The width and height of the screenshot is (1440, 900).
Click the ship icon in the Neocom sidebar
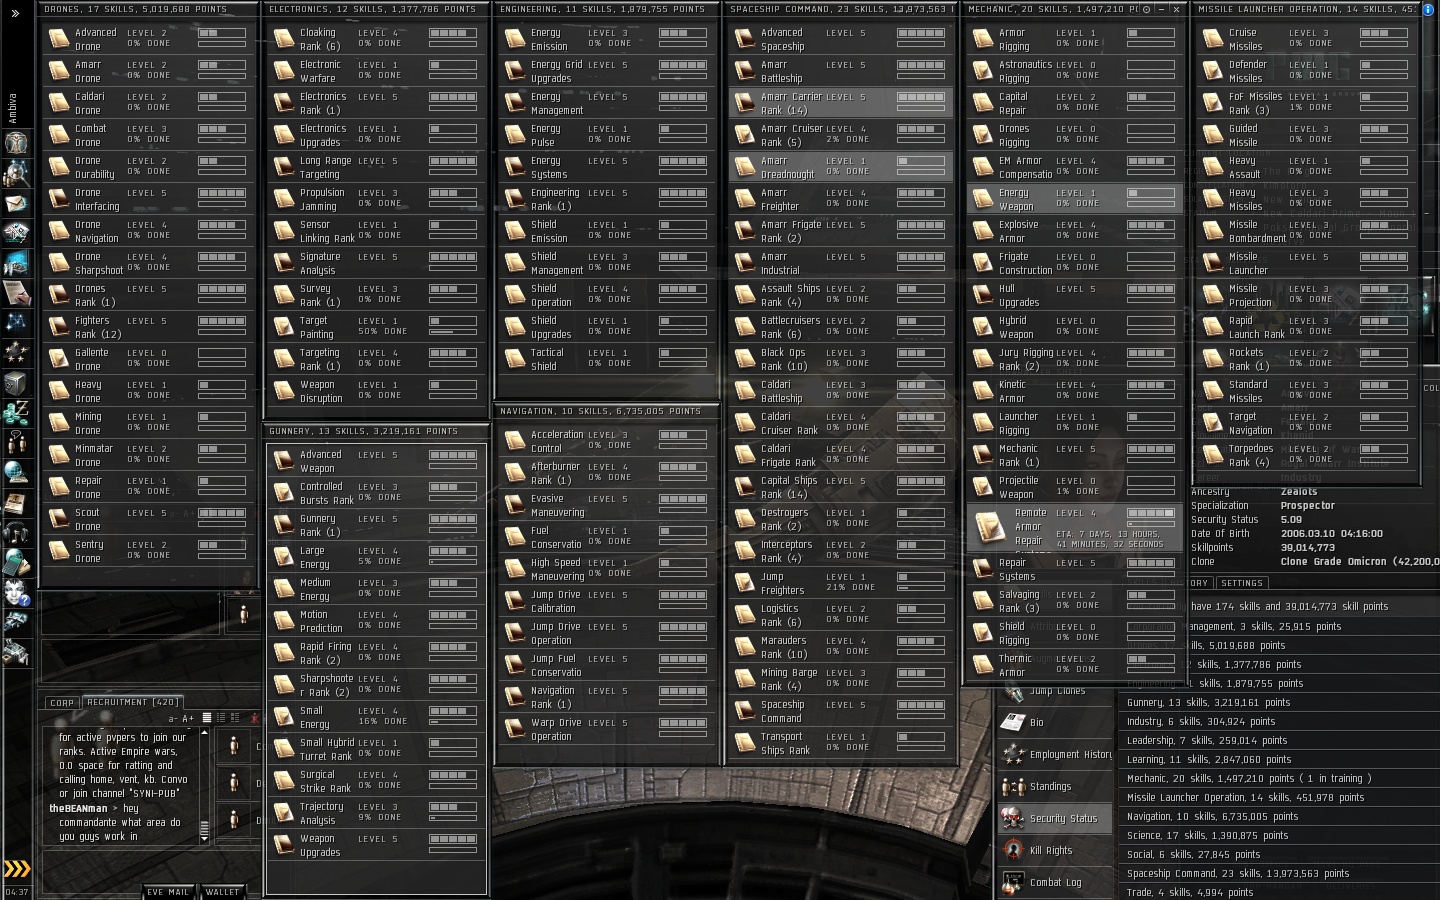[16, 622]
